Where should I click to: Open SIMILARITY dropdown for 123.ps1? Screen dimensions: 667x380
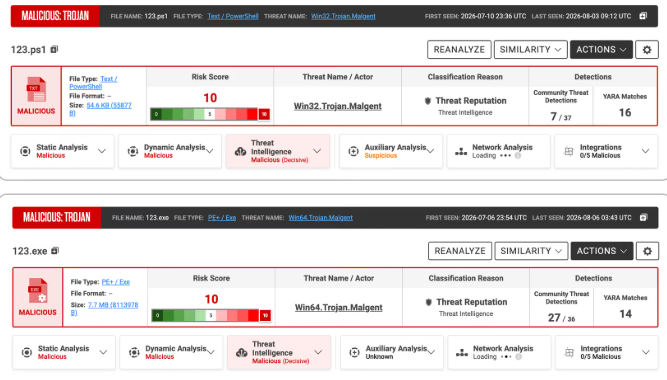[x=530, y=50]
